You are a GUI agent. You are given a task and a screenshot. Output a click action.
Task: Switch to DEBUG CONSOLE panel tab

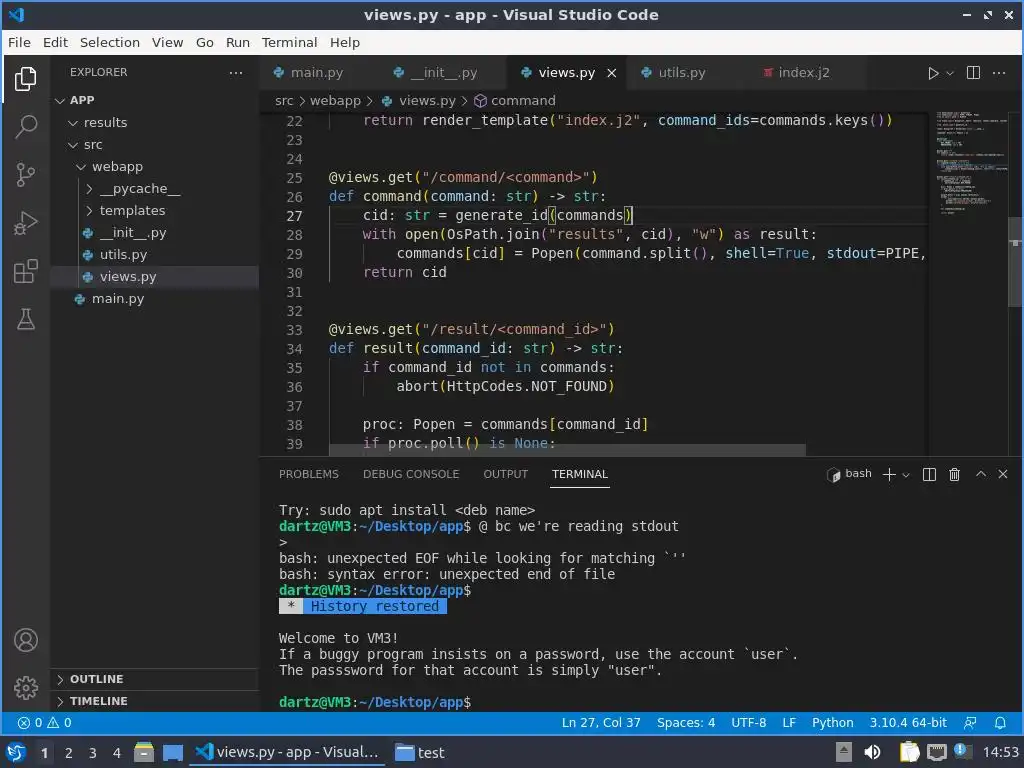coord(411,474)
